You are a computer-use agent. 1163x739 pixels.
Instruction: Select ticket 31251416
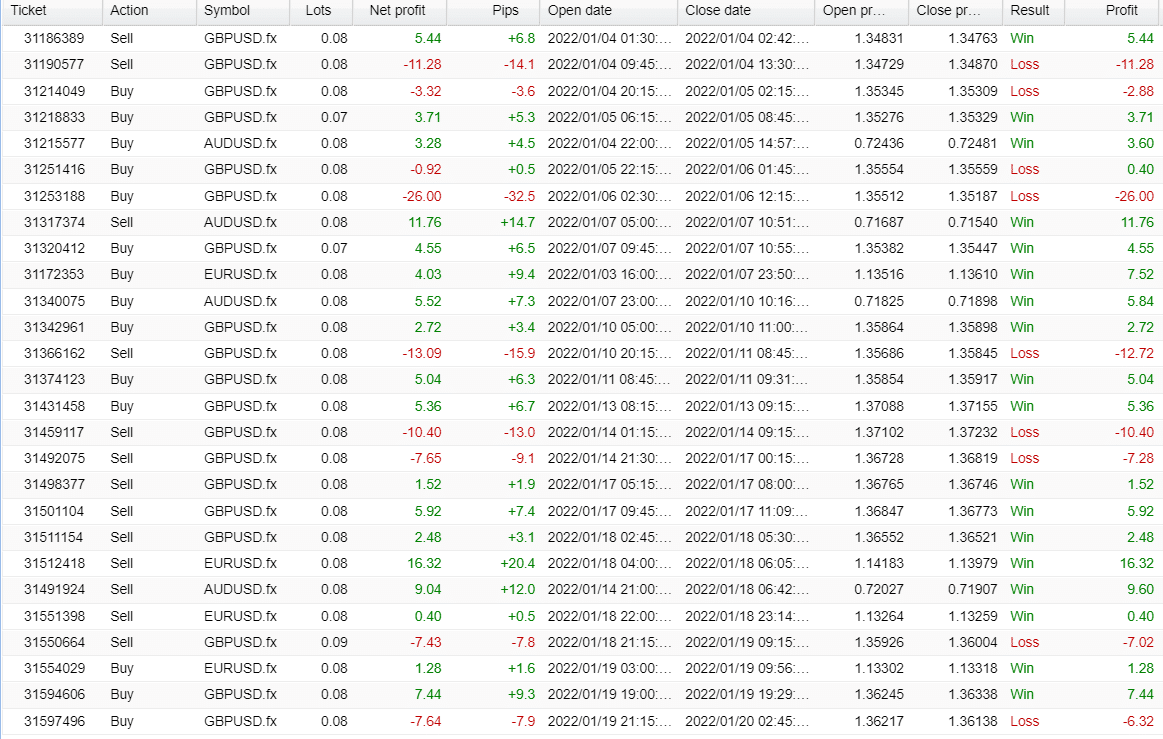click(54, 169)
